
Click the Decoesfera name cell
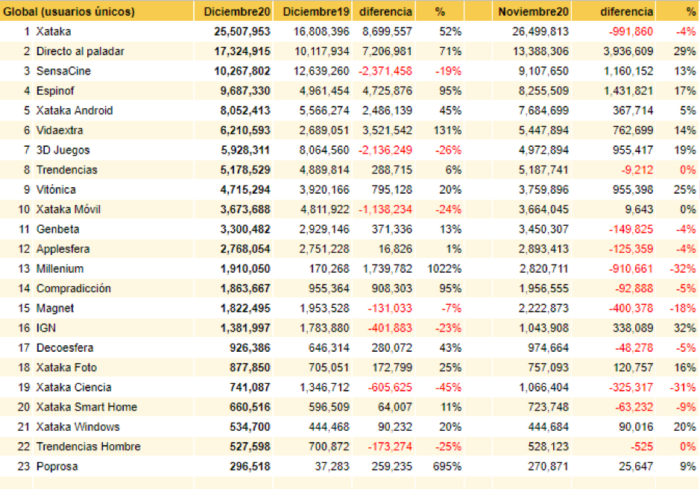pos(65,348)
